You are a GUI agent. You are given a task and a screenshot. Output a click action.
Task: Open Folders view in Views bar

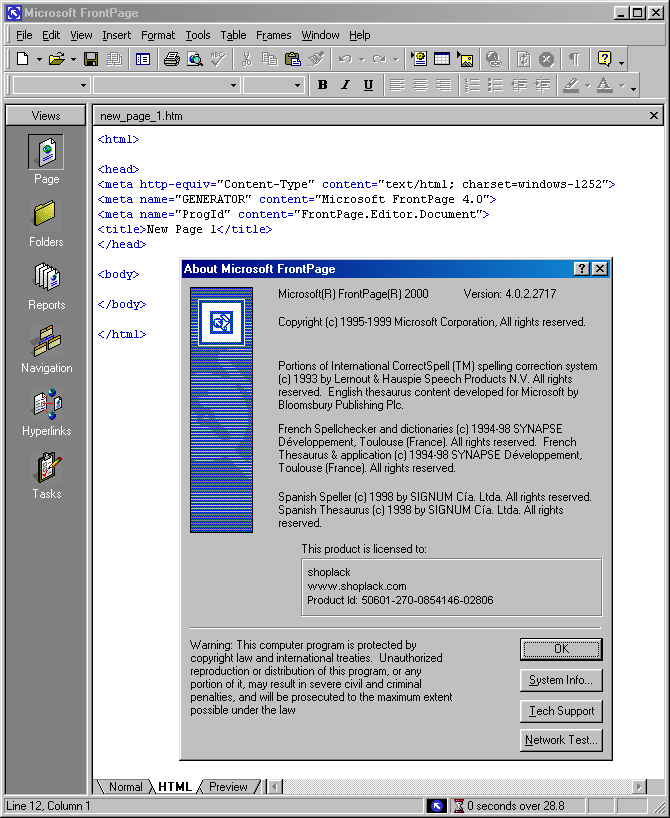46,223
